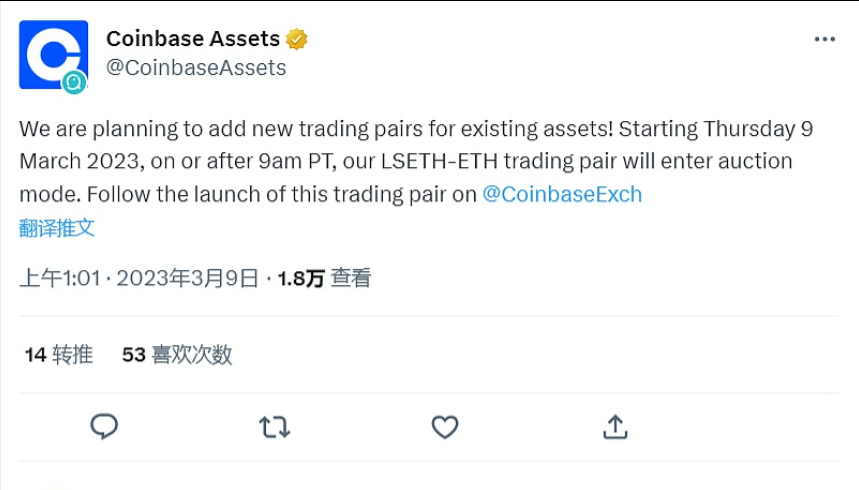Follow the @CoinbaseExch mention link
Screen dimensions: 859x490
[x=562, y=194]
